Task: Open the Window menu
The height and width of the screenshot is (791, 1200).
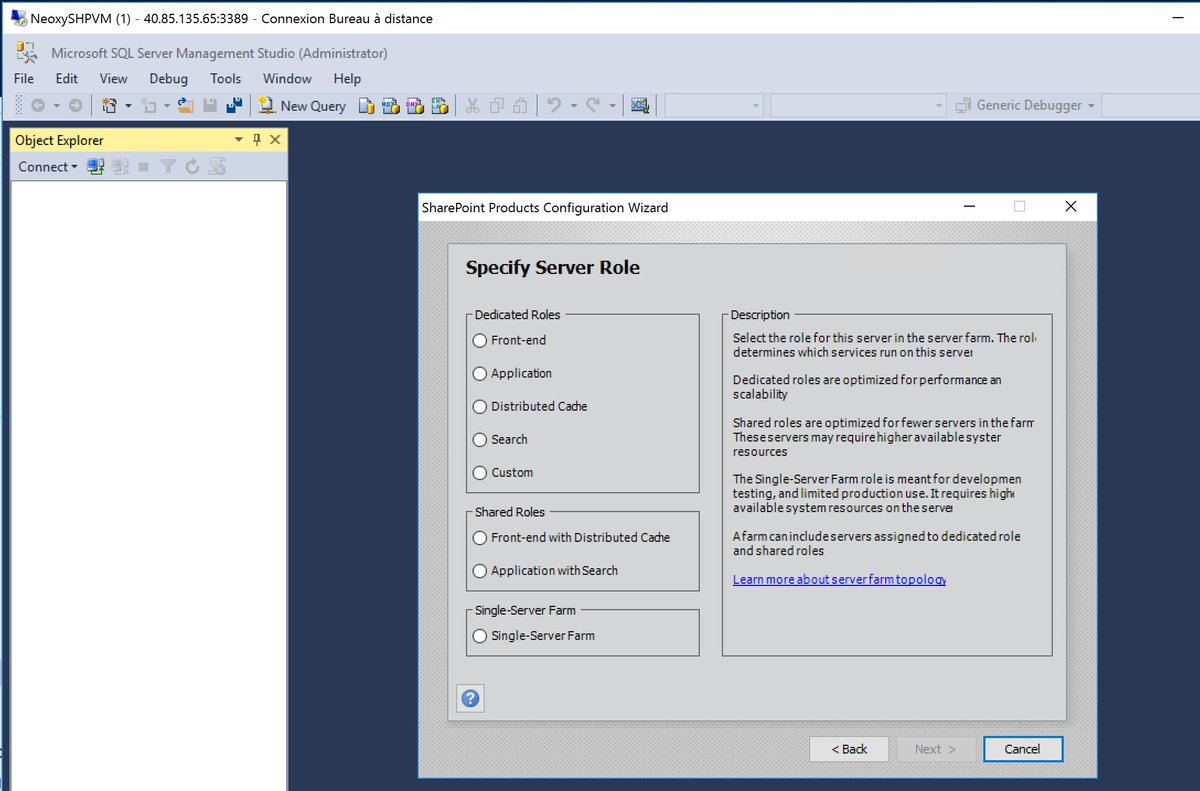Action: [x=287, y=79]
